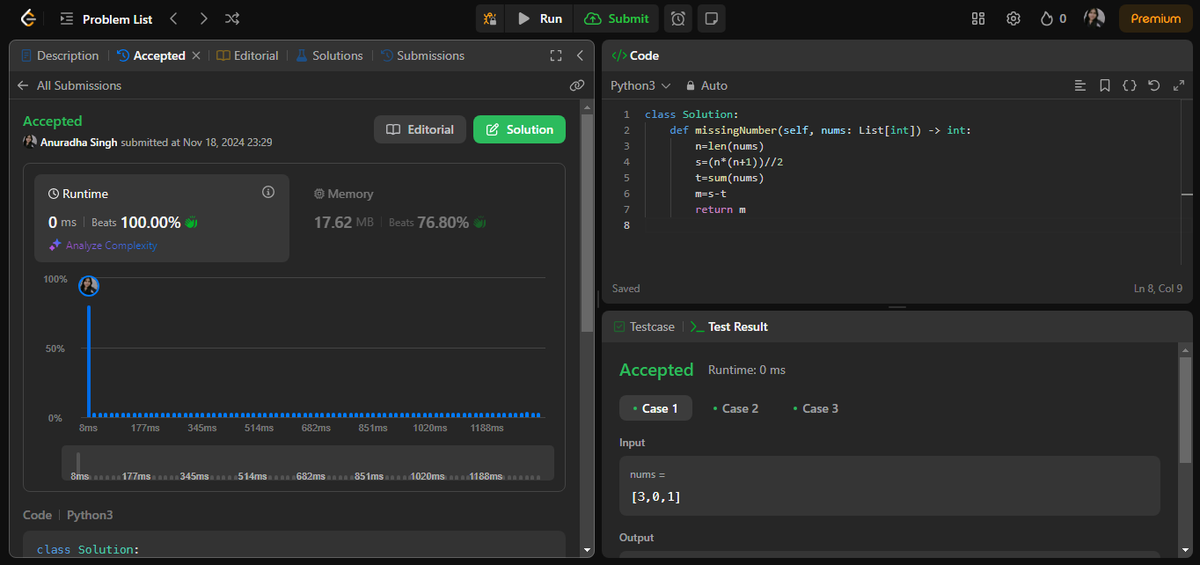Open the Problem List panel
1200x565 pixels.
(x=105, y=19)
